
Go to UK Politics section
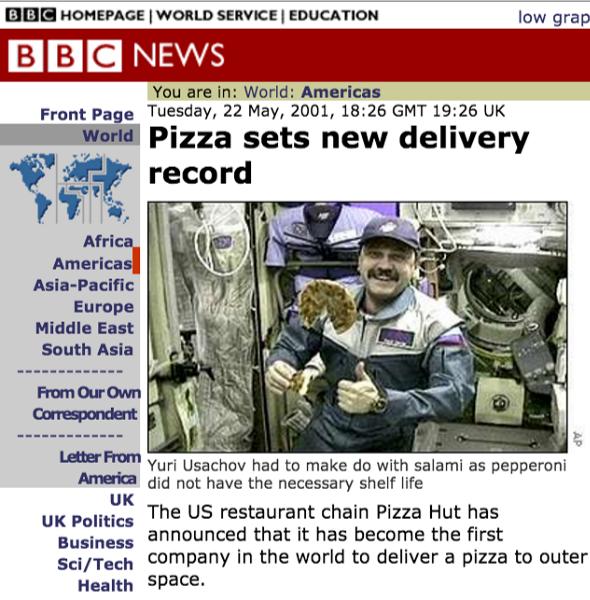(88, 521)
